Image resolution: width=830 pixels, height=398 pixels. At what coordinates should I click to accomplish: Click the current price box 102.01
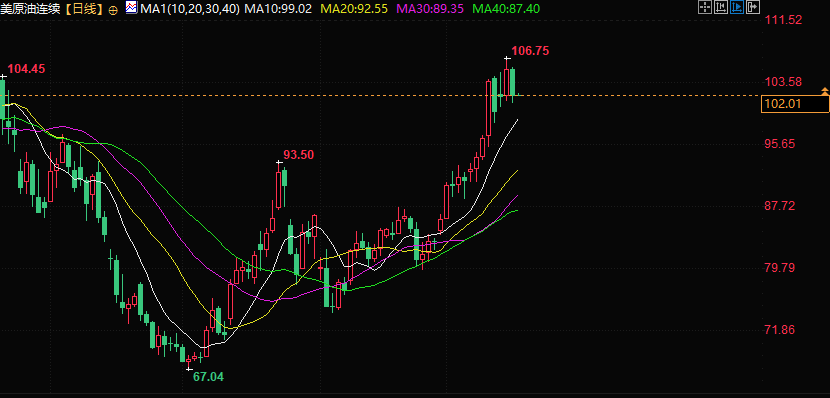pos(795,104)
